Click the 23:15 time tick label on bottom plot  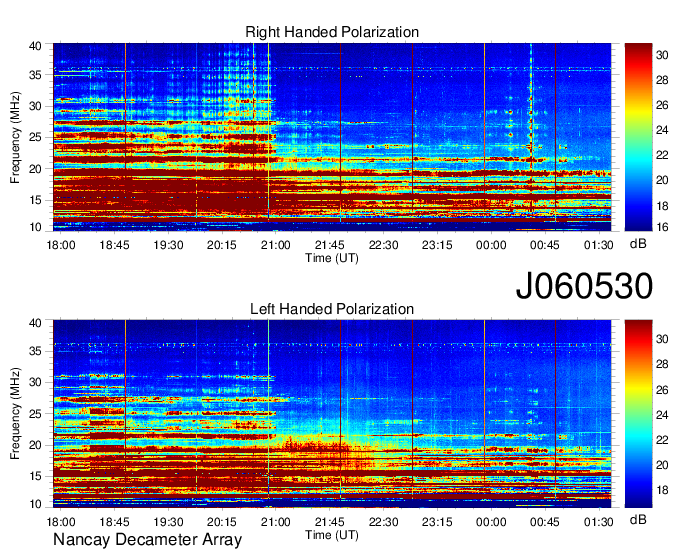437,522
